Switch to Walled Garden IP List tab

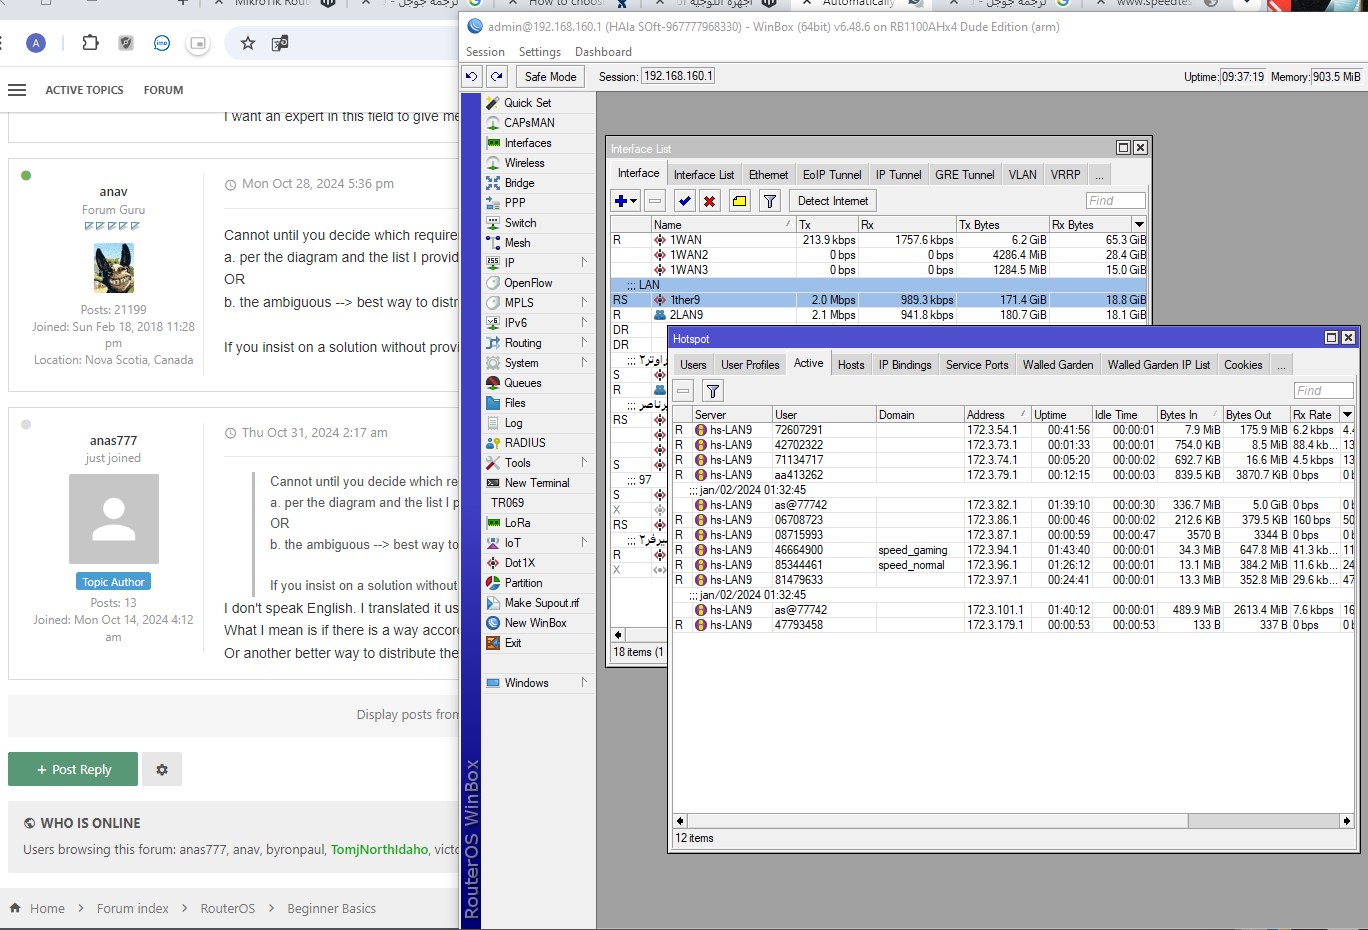click(x=1158, y=365)
